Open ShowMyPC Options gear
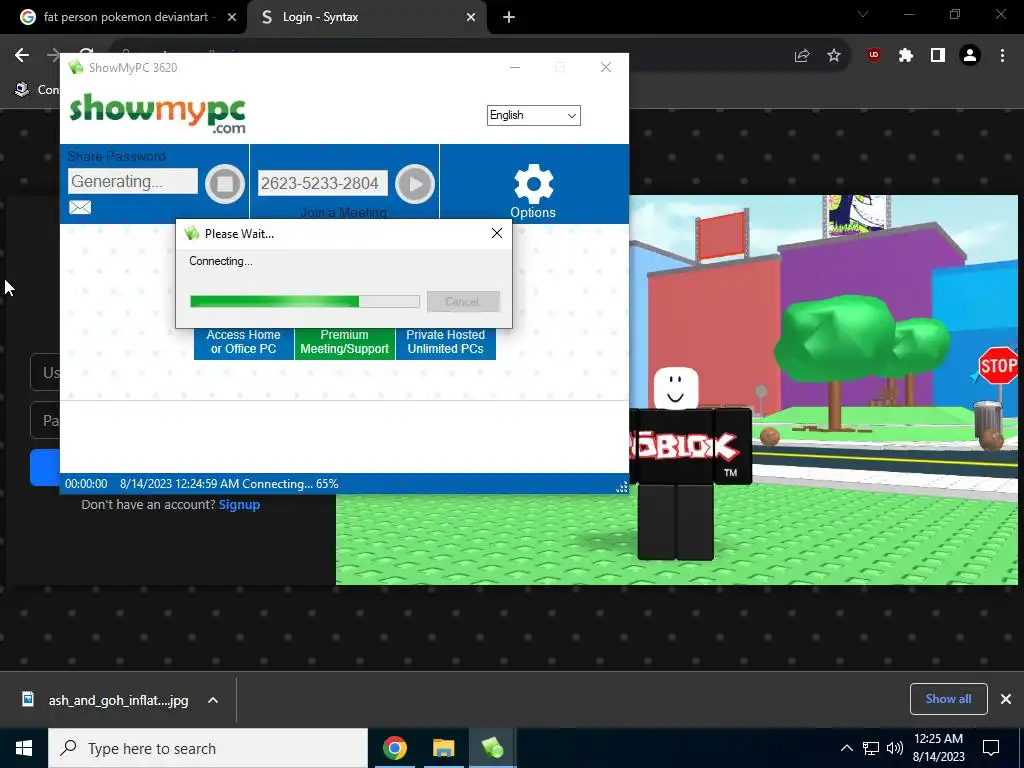 (533, 191)
